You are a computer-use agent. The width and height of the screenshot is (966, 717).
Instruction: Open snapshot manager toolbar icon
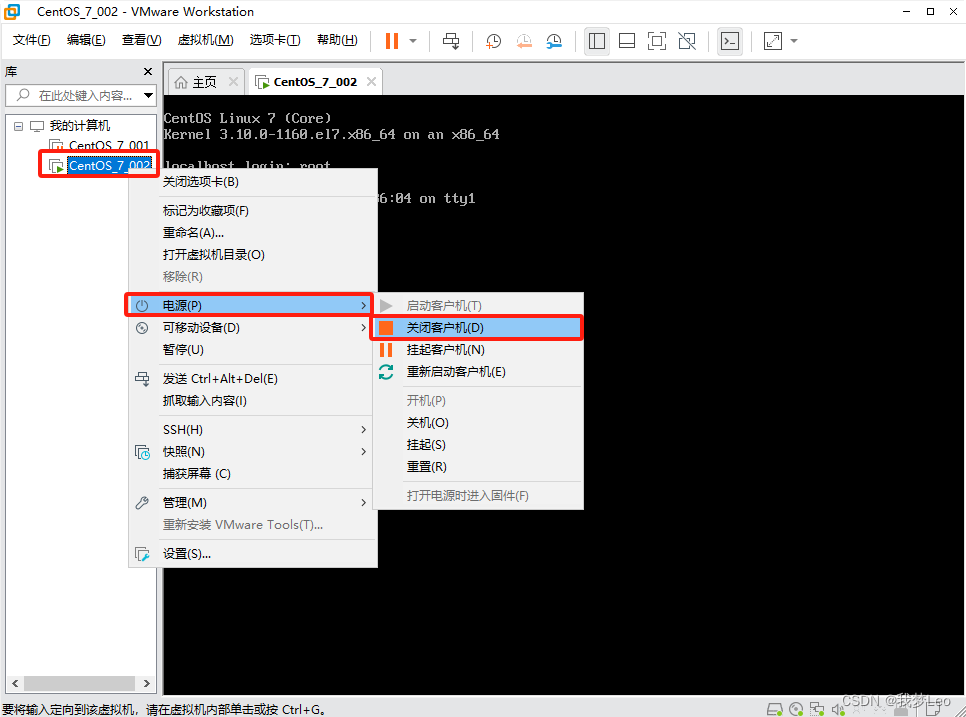point(554,41)
